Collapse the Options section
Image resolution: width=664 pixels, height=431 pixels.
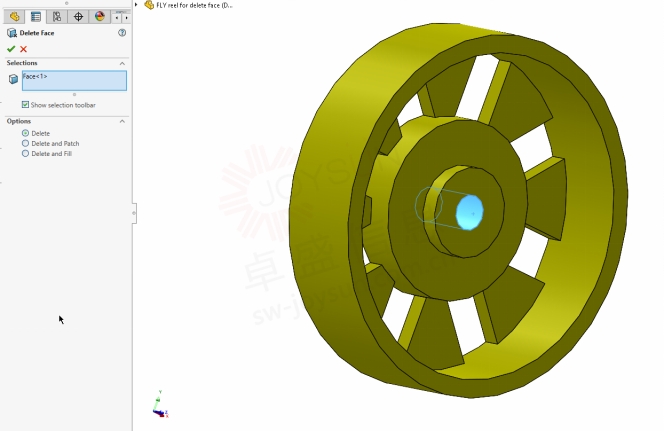[122, 121]
